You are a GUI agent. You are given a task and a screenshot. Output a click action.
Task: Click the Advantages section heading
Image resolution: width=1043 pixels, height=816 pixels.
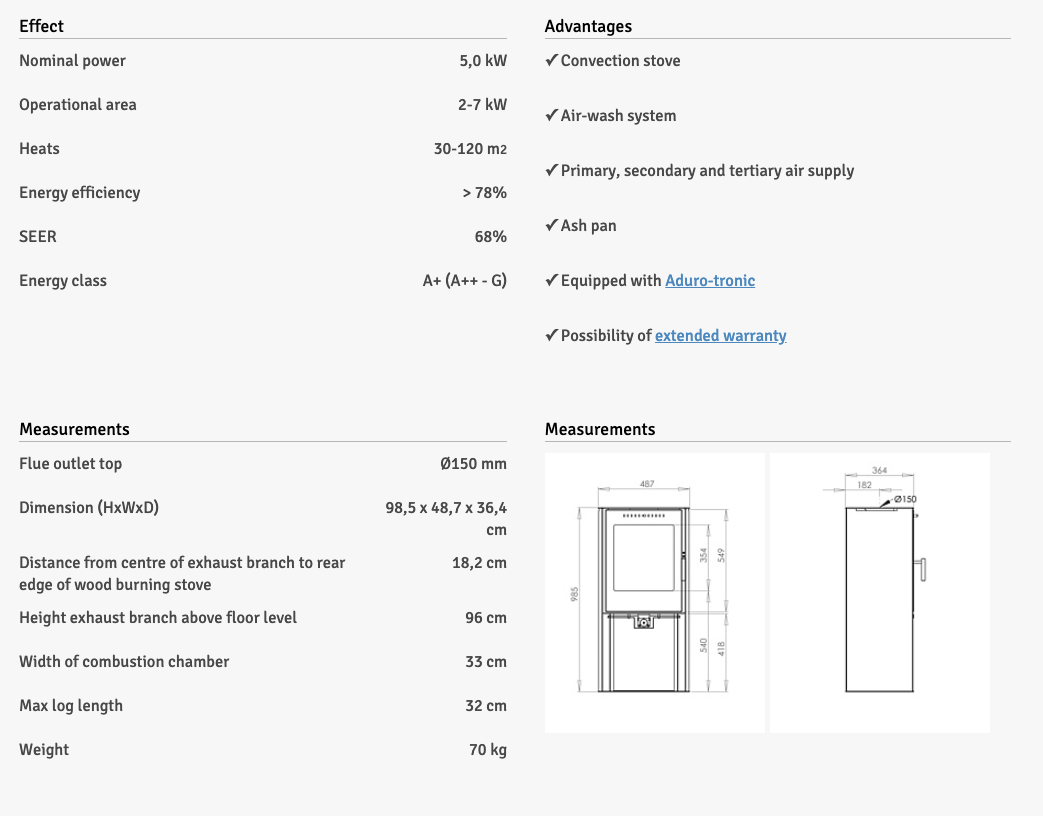[588, 26]
